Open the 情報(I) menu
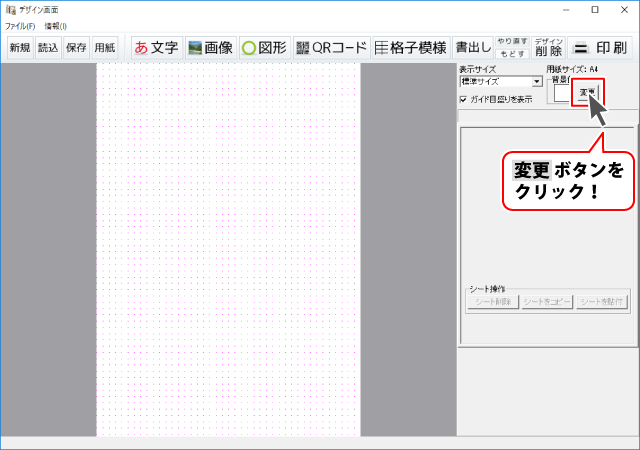 click(x=55, y=25)
